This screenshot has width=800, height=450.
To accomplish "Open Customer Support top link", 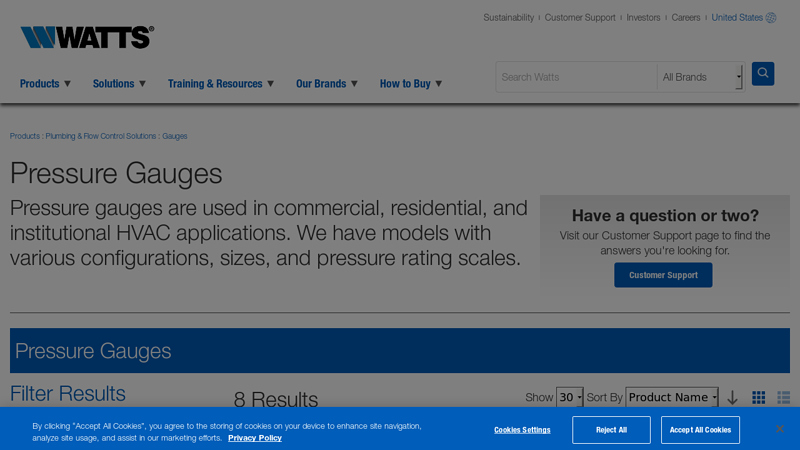I will tap(580, 18).
